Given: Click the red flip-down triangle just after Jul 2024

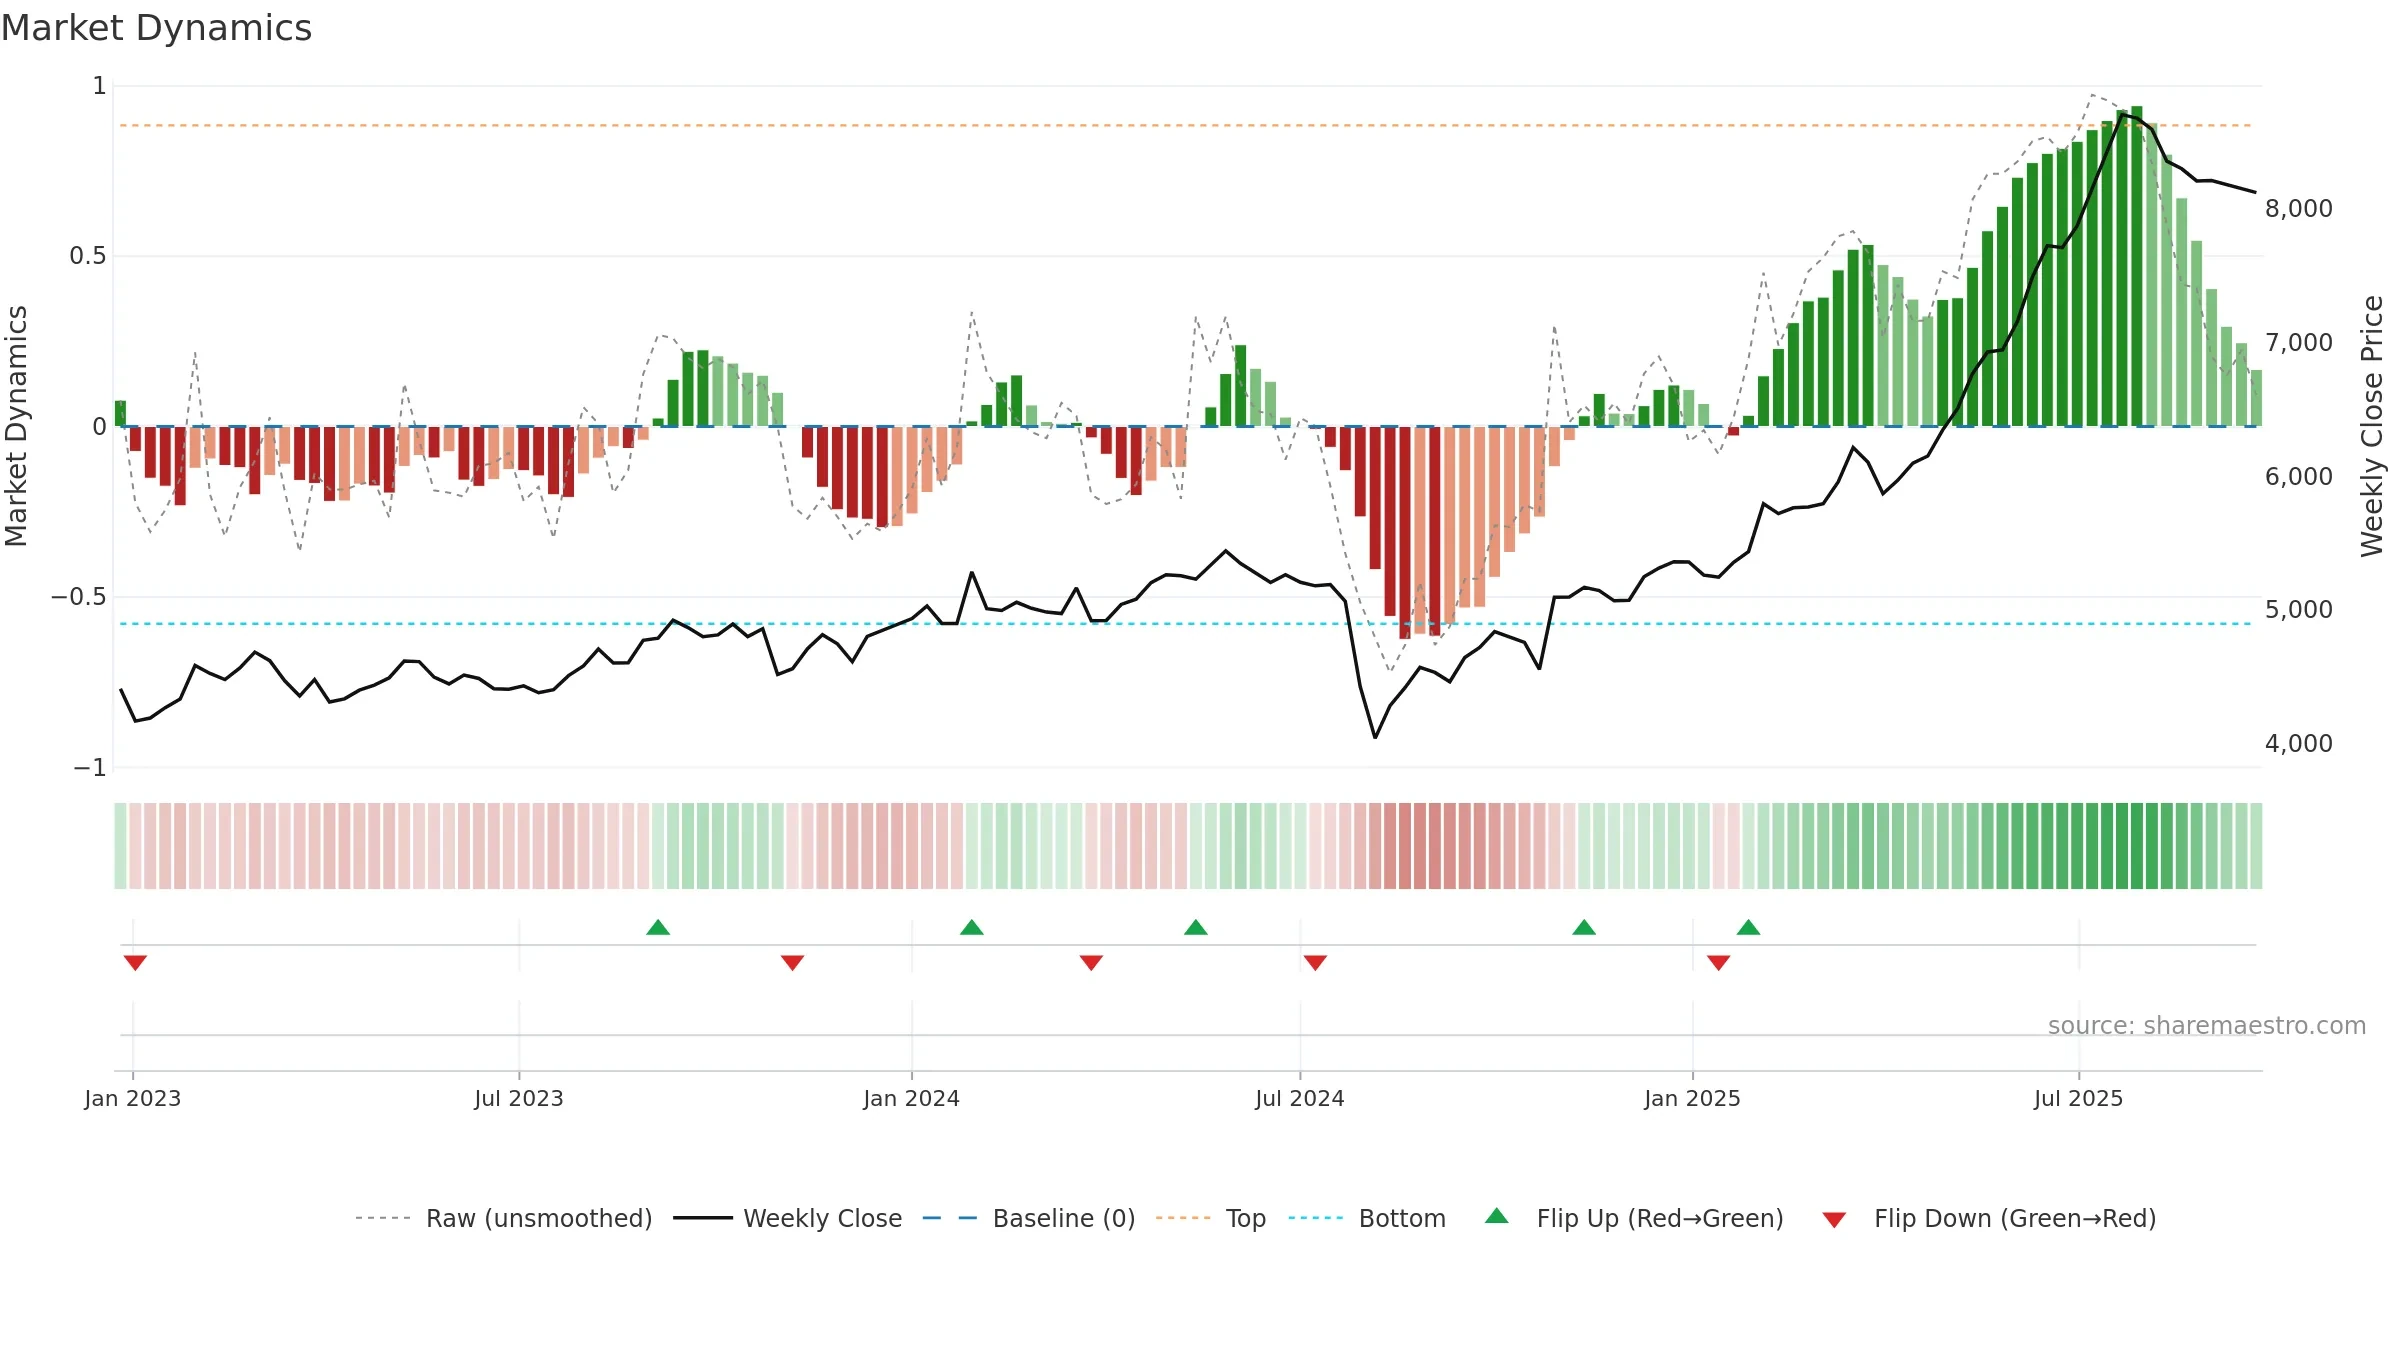Looking at the screenshot, I should tap(1315, 962).
